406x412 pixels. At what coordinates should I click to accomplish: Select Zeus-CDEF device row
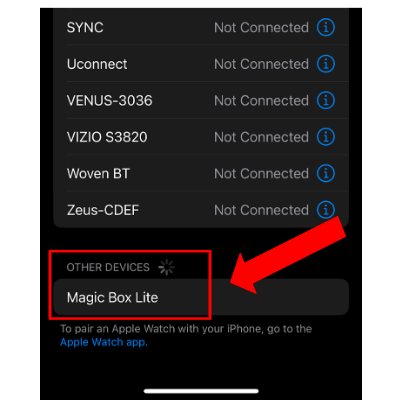[201, 210]
